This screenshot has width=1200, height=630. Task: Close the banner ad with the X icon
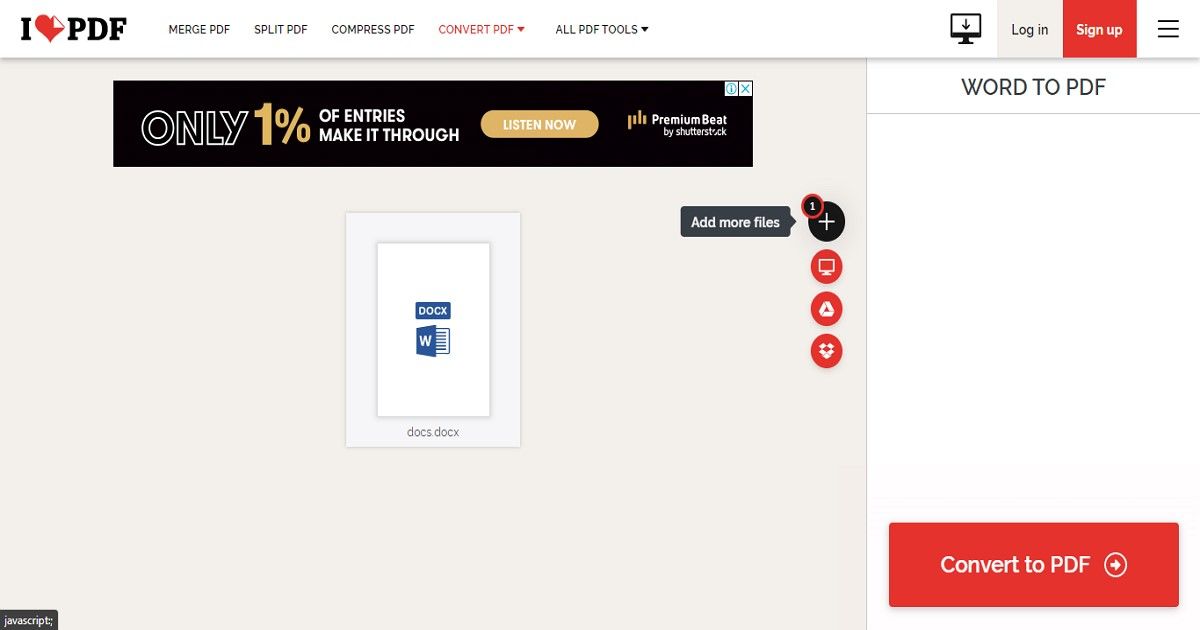[x=745, y=89]
